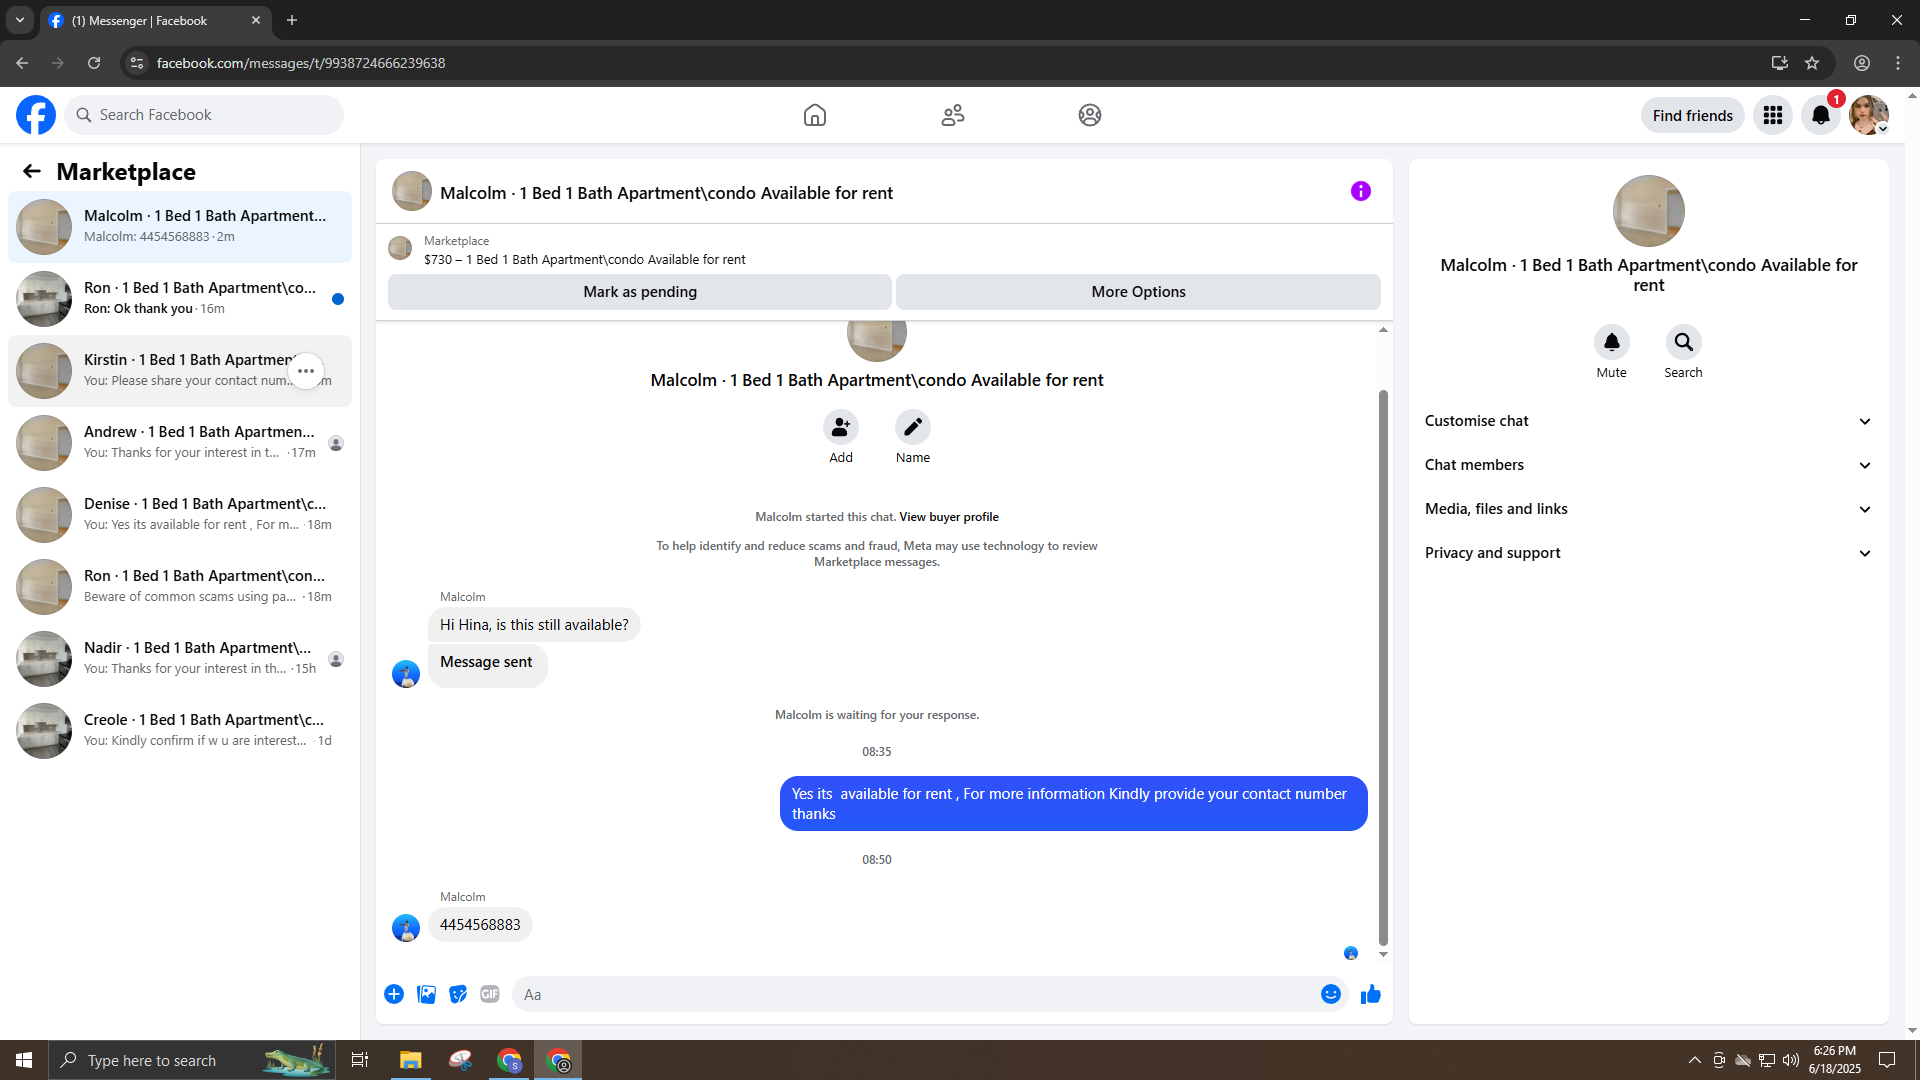Open Task View on taskbar
Screen dimensions: 1920x1080
pos(360,1060)
